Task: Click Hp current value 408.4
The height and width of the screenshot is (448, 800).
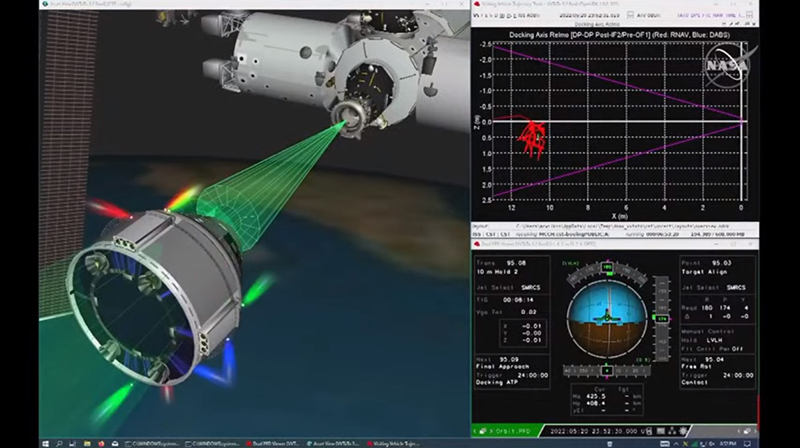Action: pyautogui.click(x=596, y=403)
